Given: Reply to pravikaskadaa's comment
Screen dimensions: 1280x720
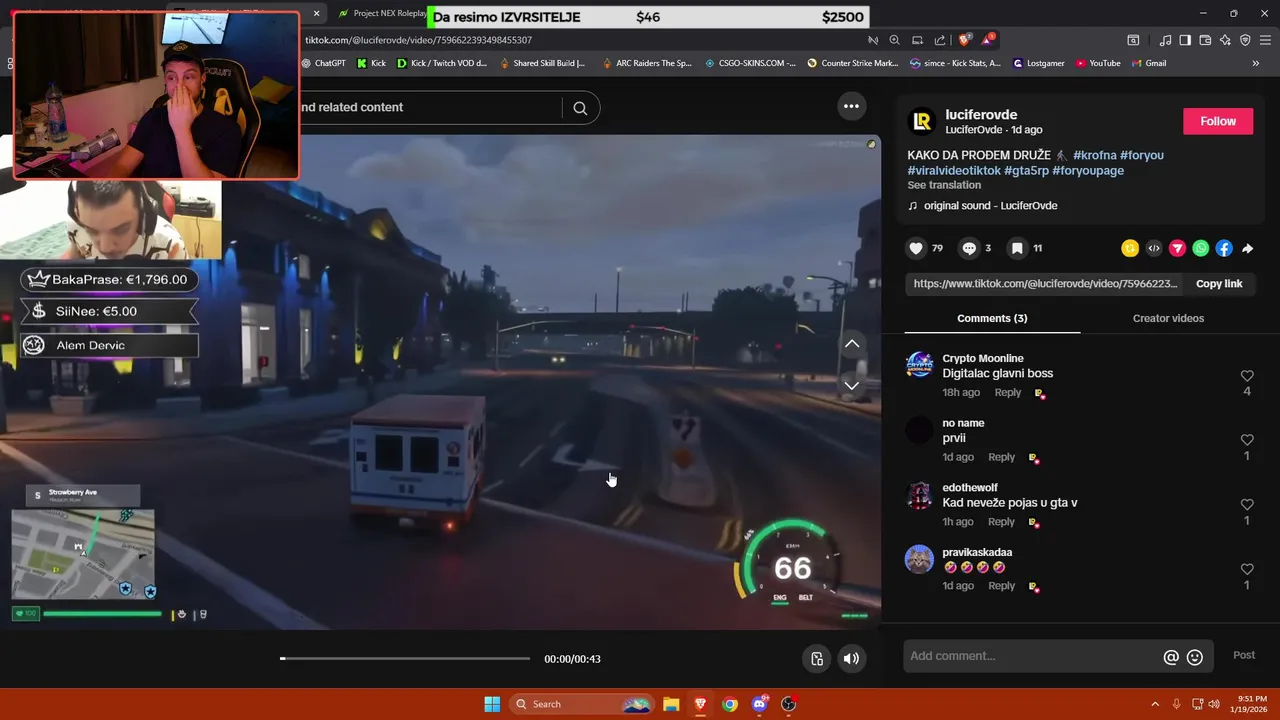Looking at the screenshot, I should 1001,586.
